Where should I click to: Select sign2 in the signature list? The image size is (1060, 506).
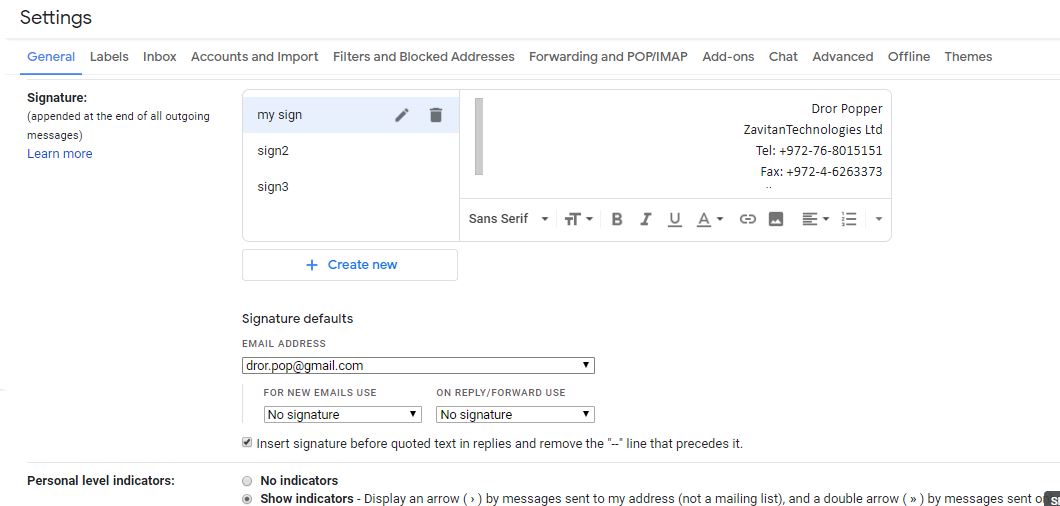click(273, 151)
